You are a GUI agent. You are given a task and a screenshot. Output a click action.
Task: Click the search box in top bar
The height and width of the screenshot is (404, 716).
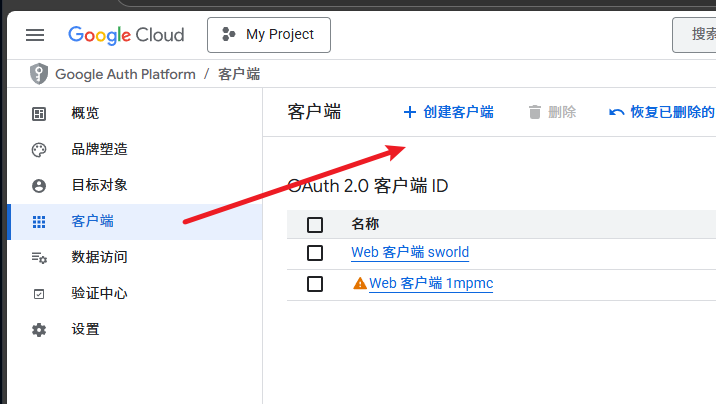pyautogui.click(x=695, y=35)
